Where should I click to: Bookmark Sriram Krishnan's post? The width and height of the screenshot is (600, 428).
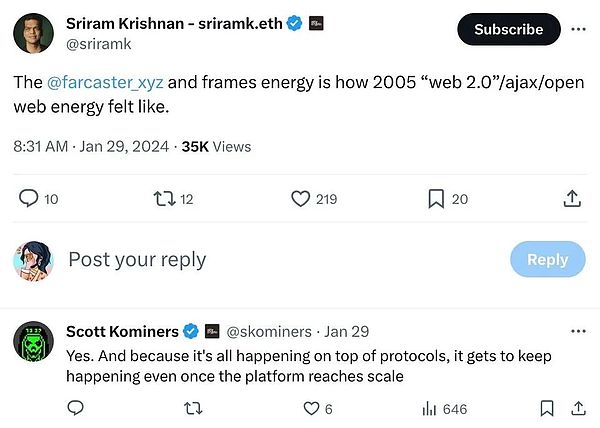pos(436,199)
